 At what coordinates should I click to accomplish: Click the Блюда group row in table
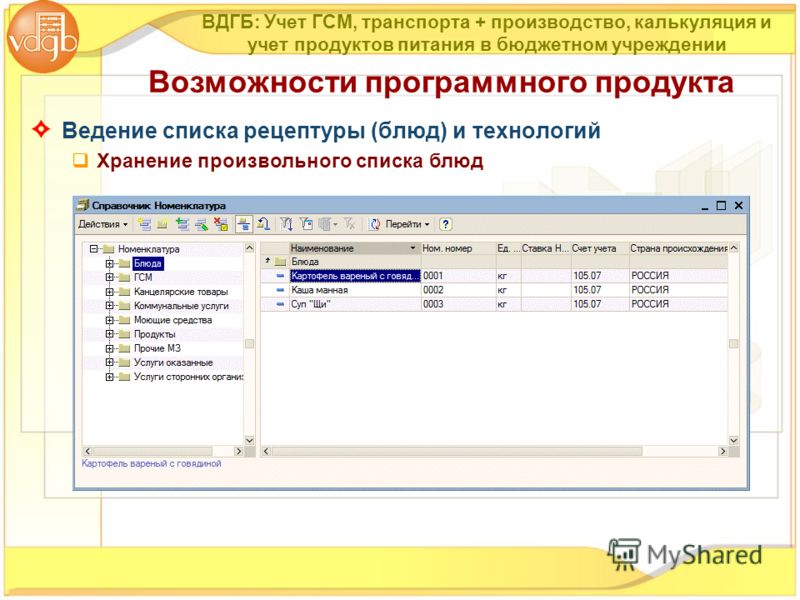click(494, 262)
